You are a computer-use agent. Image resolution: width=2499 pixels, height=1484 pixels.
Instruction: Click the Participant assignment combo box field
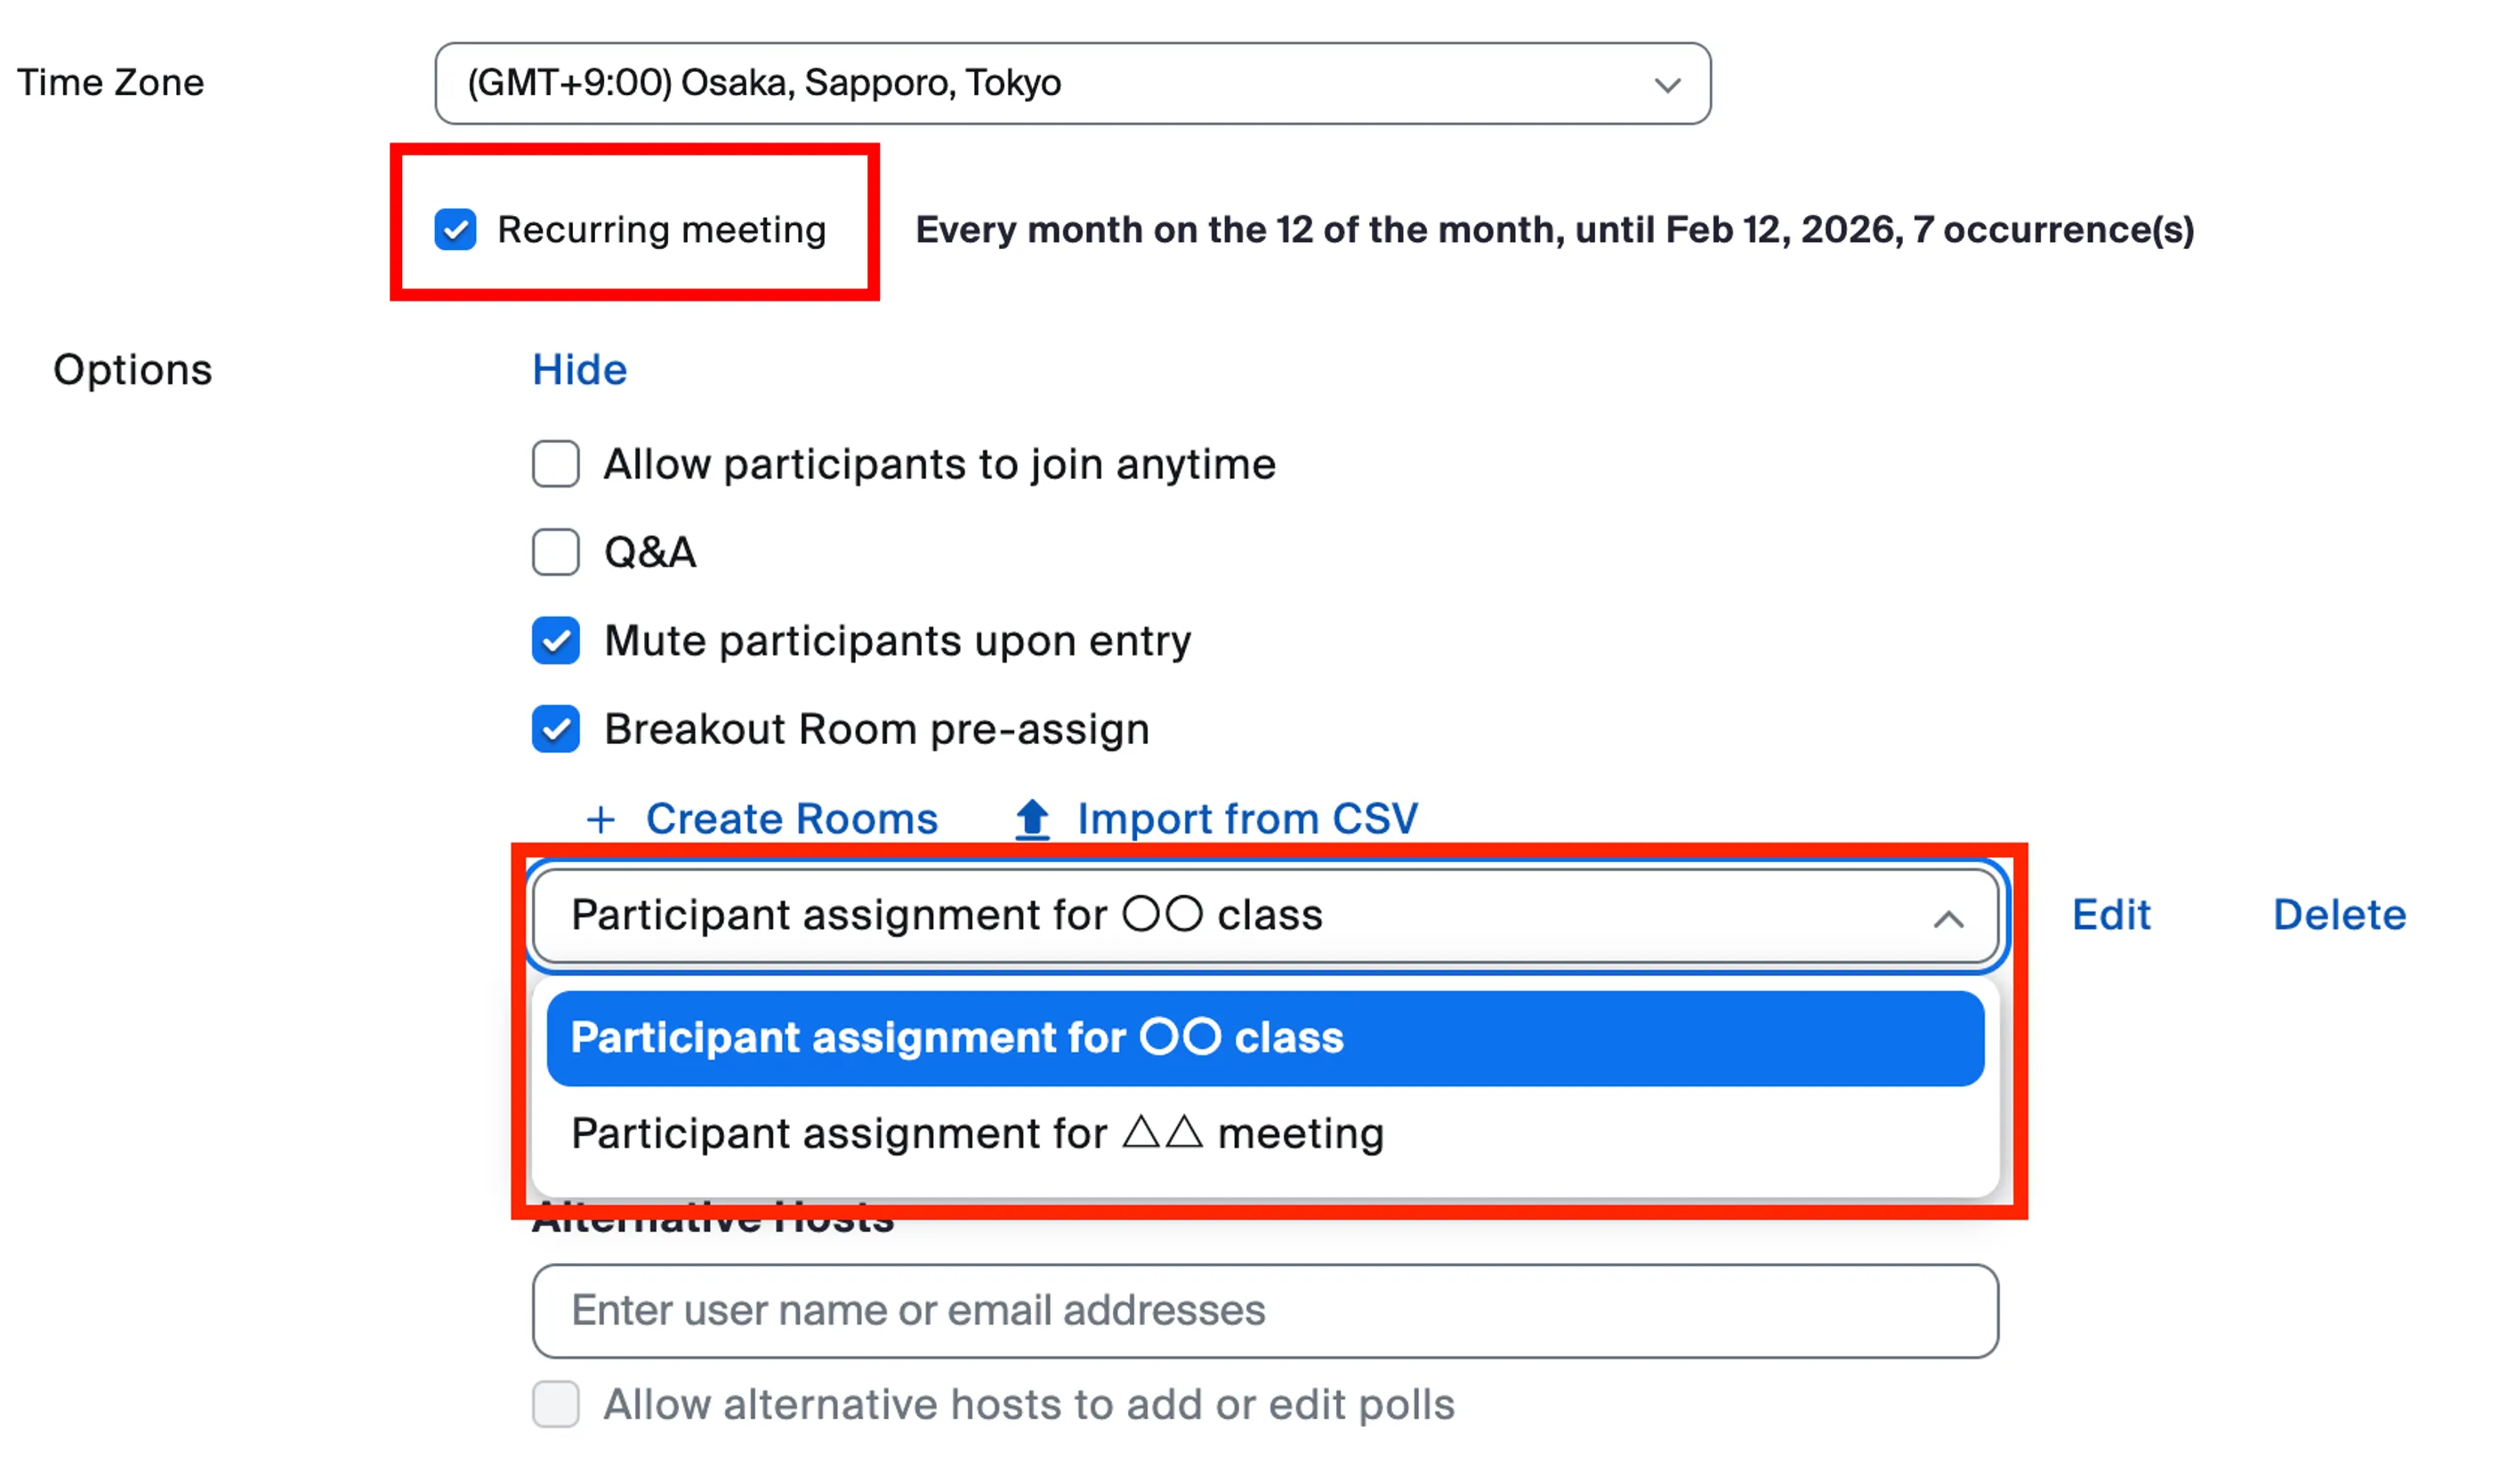click(1200, 915)
